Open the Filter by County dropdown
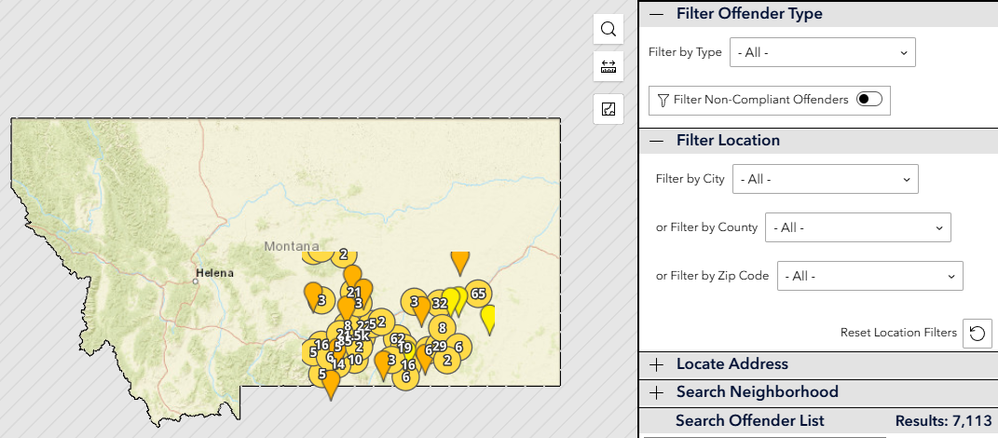Screen dimensions: 998x438 click(x=858, y=227)
